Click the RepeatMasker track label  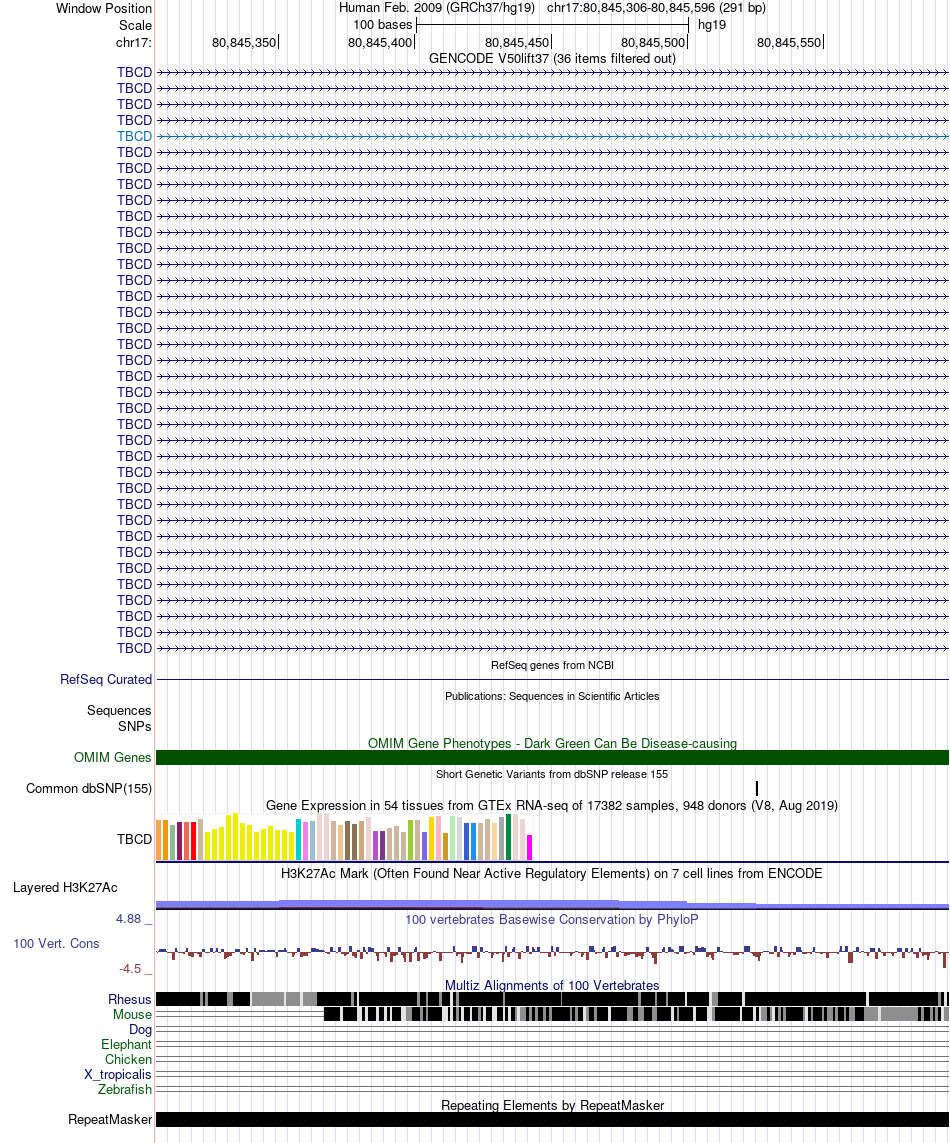point(110,1120)
